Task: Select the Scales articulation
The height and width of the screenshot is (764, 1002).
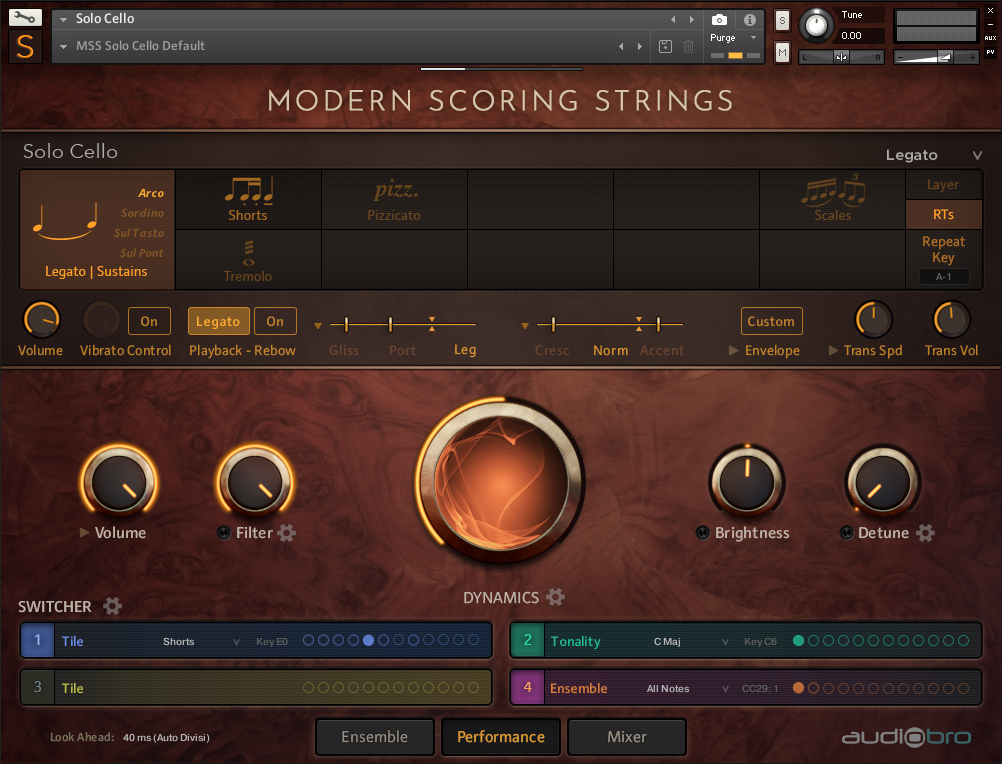Action: (x=833, y=200)
